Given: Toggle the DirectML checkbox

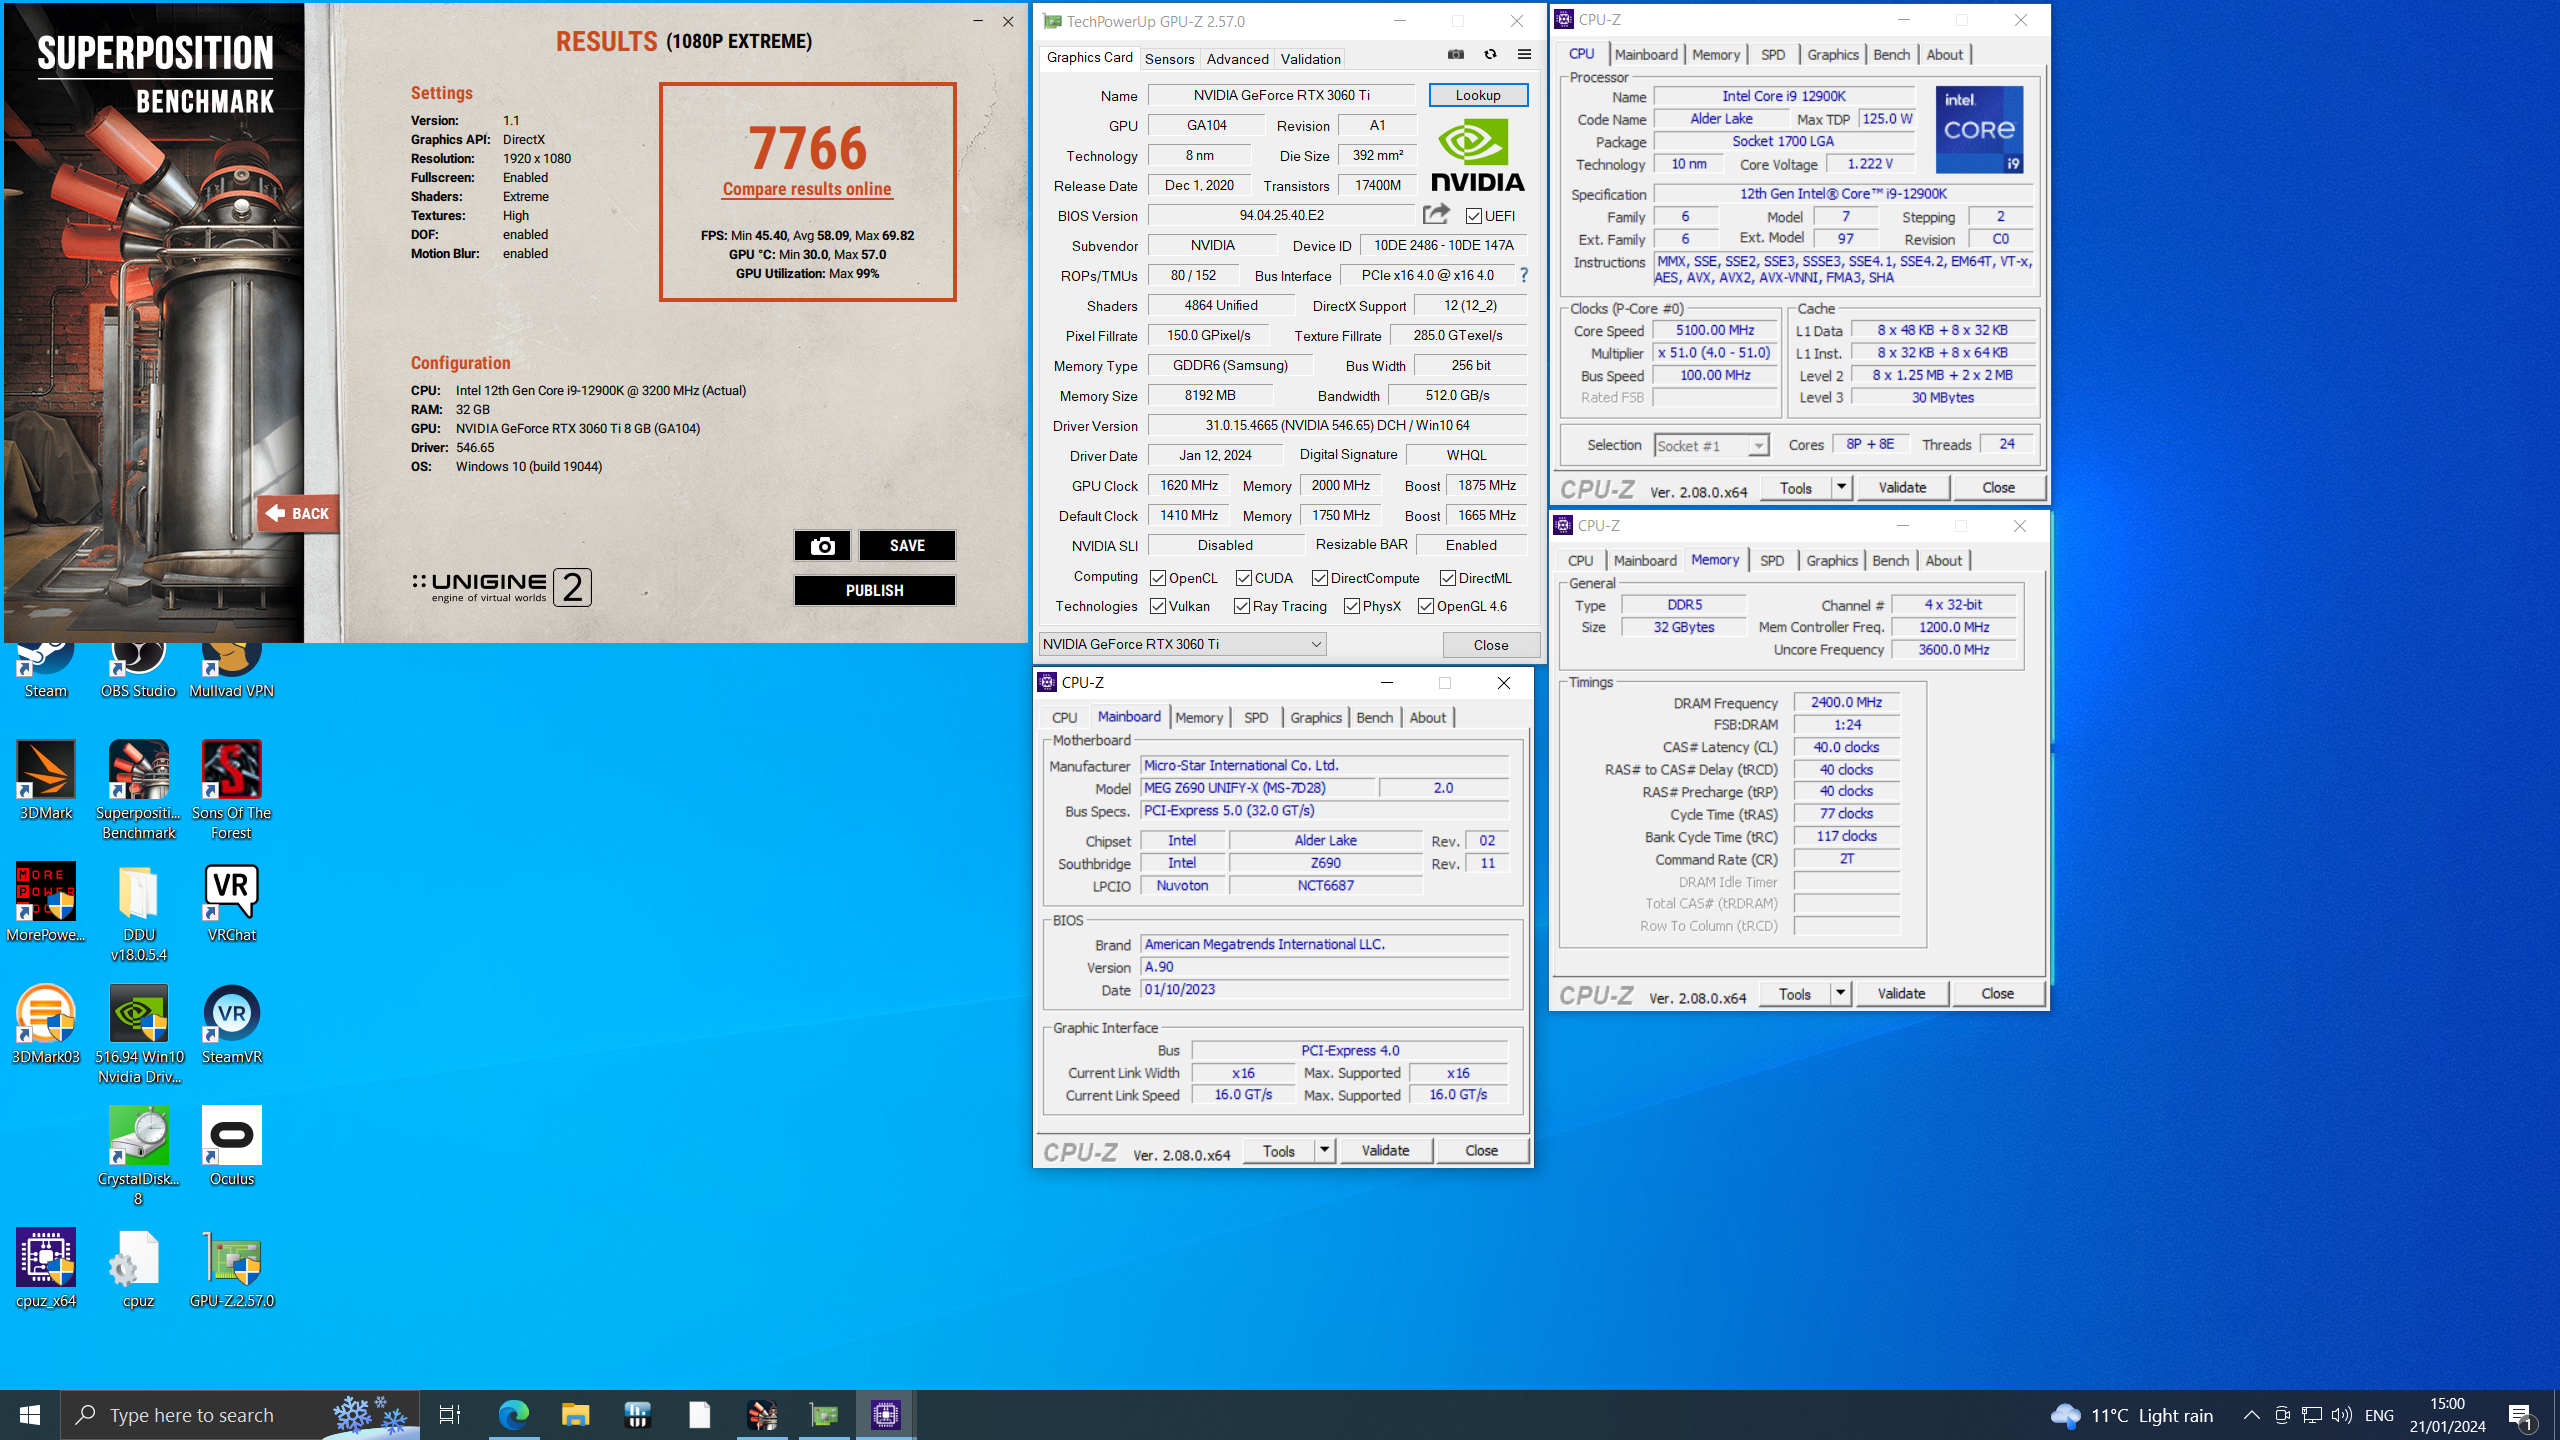Looking at the screenshot, I should pyautogui.click(x=1448, y=578).
